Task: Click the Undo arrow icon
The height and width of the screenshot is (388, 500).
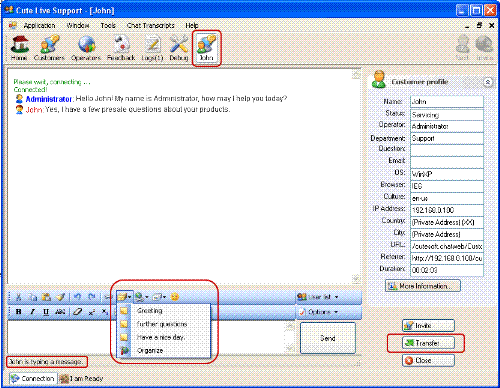Action: click(x=78, y=297)
